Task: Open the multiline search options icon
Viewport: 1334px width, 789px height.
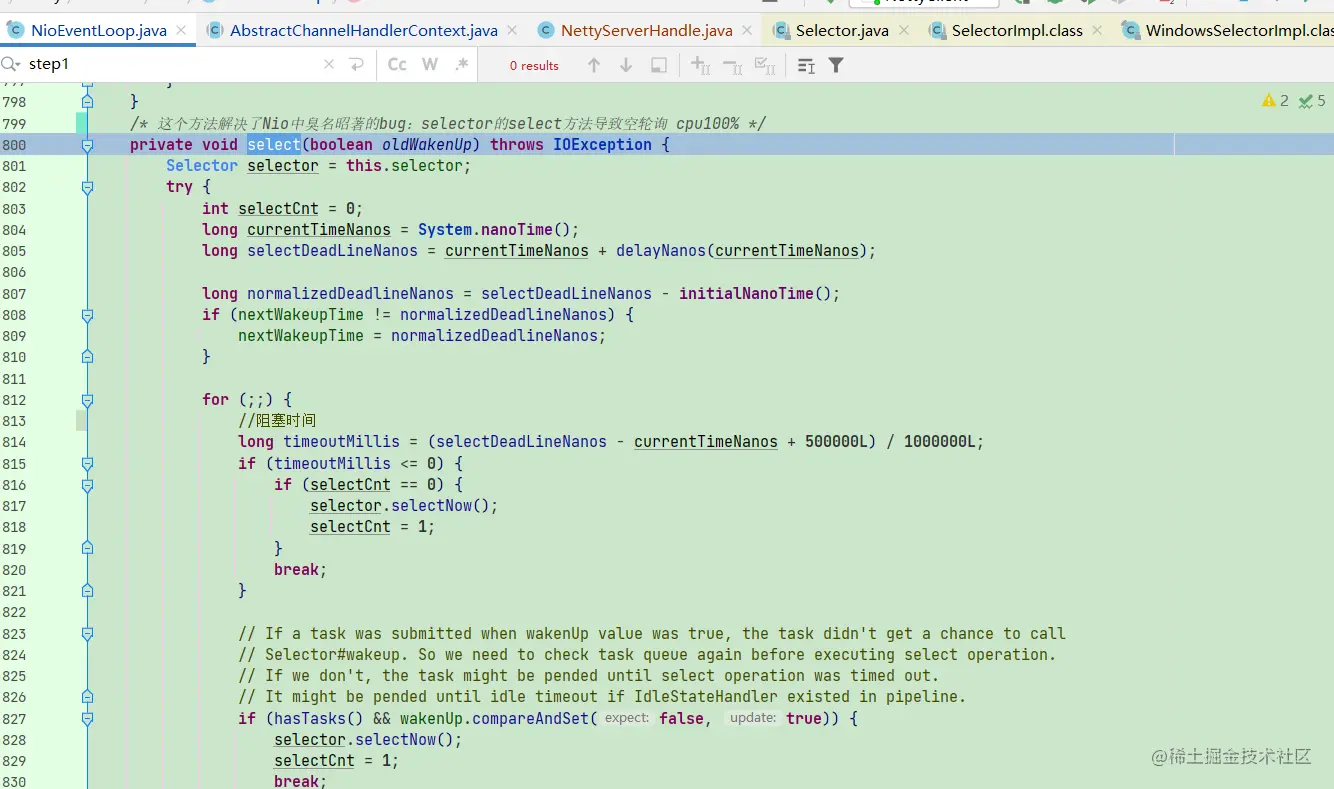Action: click(x=806, y=65)
